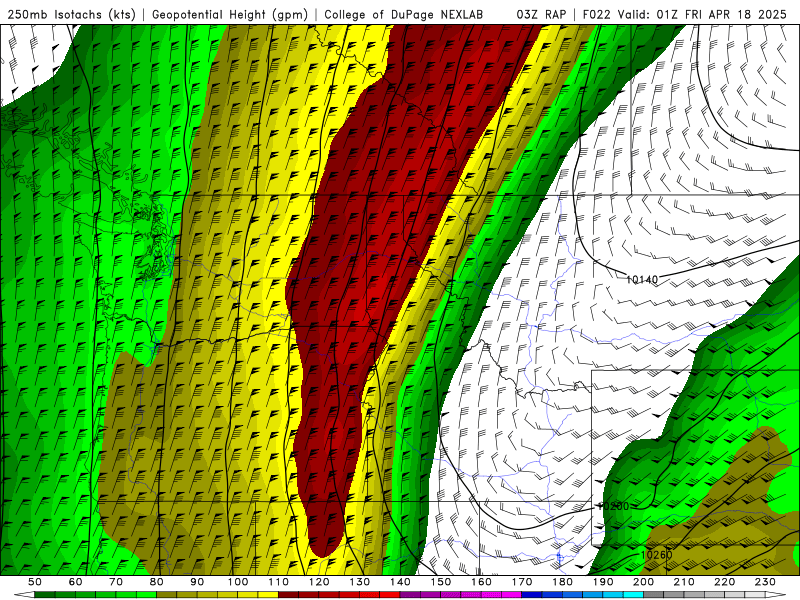Click the dark maroon swatch under 110

coord(289,595)
